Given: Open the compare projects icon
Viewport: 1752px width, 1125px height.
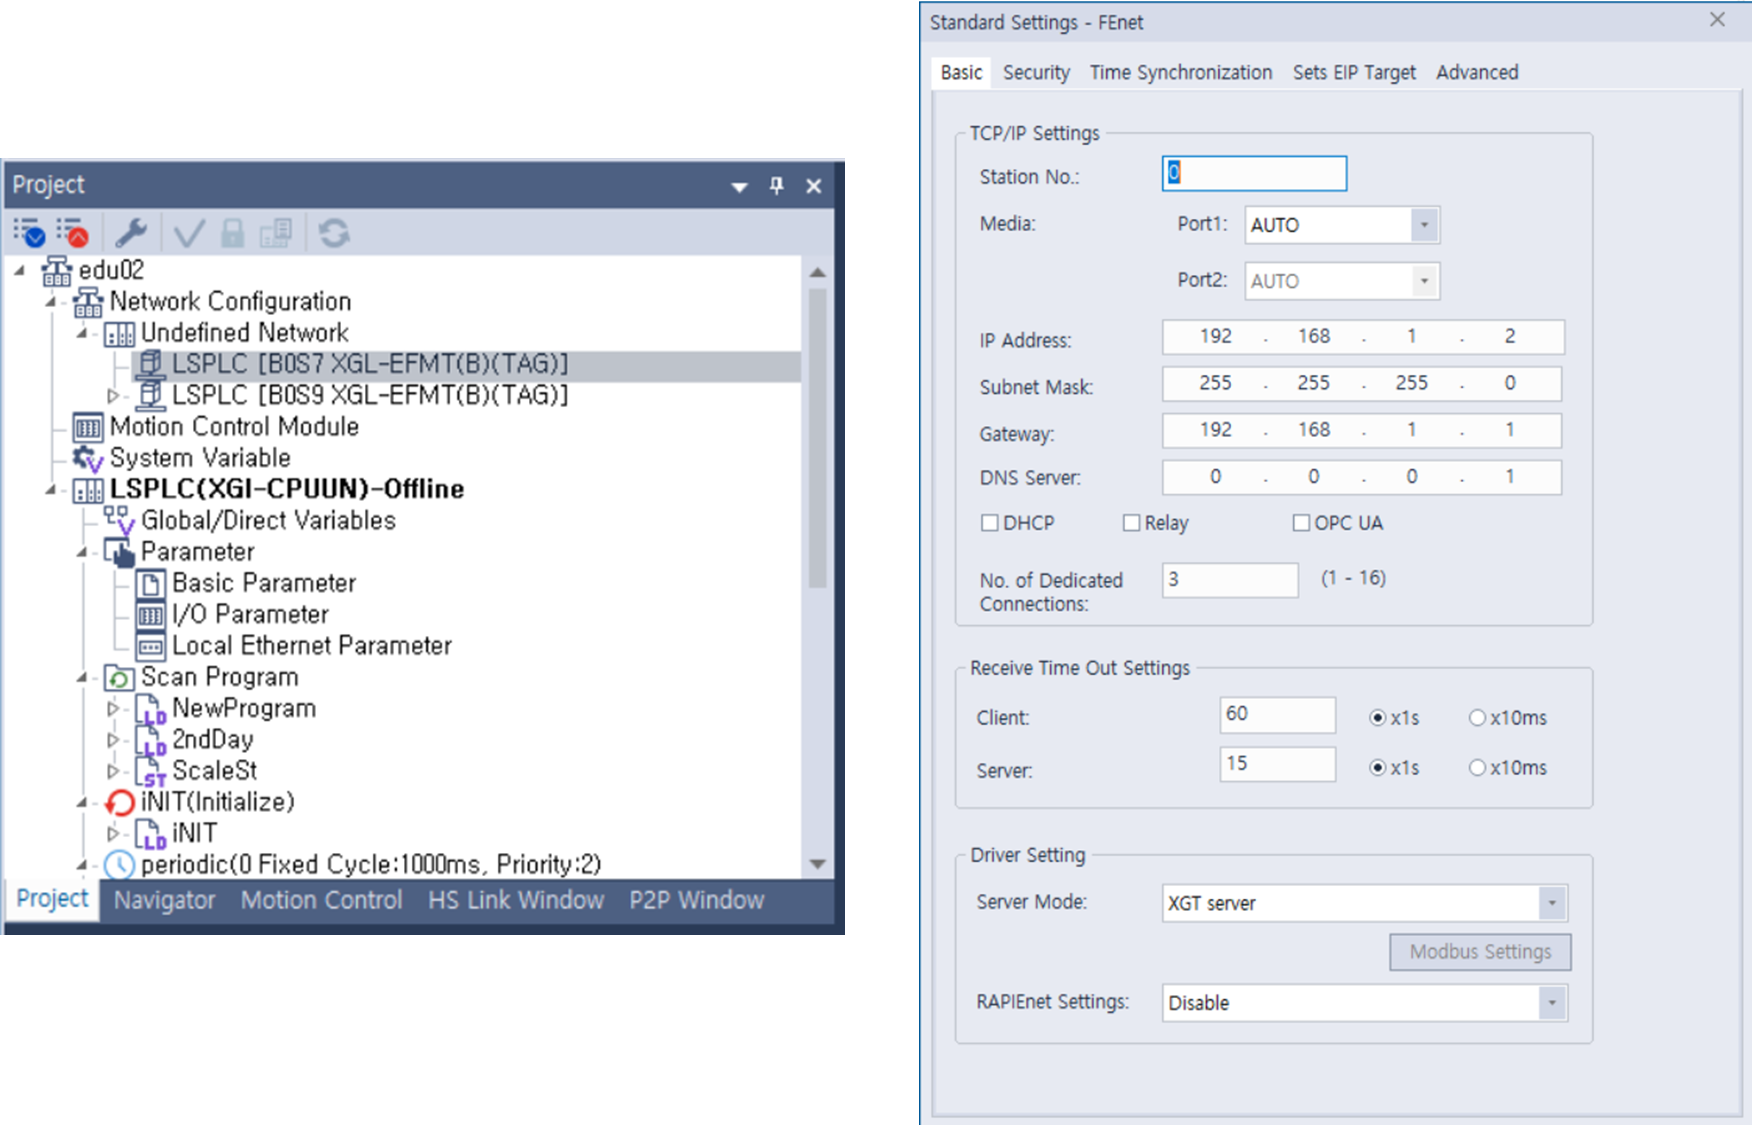Looking at the screenshot, I should point(275,232).
